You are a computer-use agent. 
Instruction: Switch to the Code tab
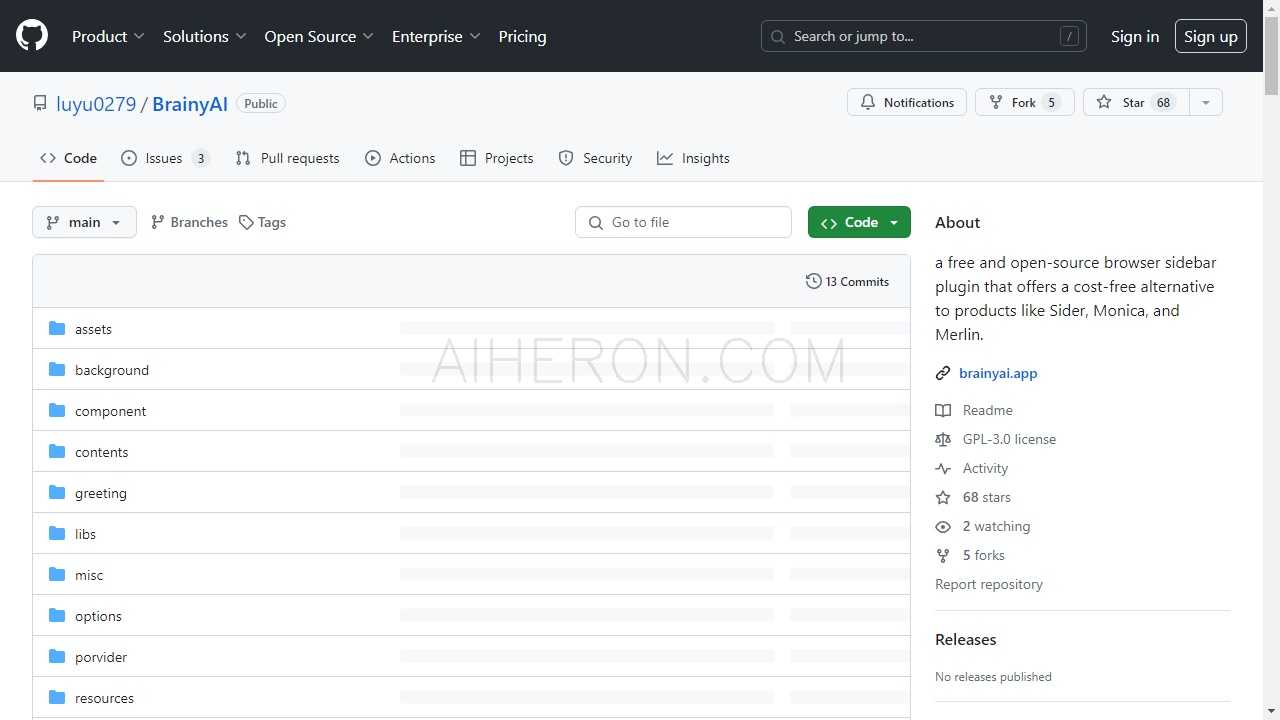68,158
